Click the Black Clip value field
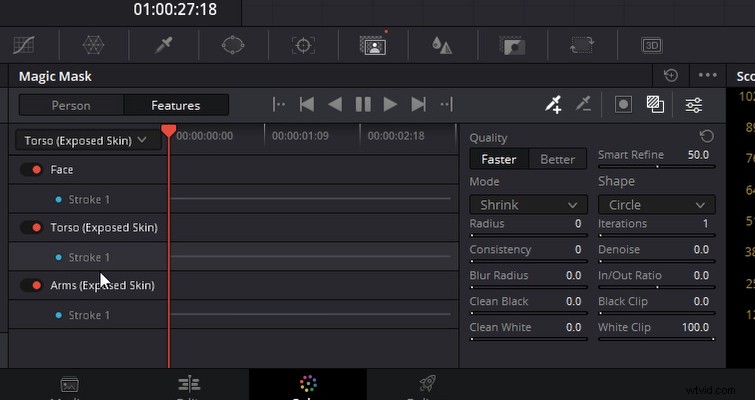 point(701,301)
